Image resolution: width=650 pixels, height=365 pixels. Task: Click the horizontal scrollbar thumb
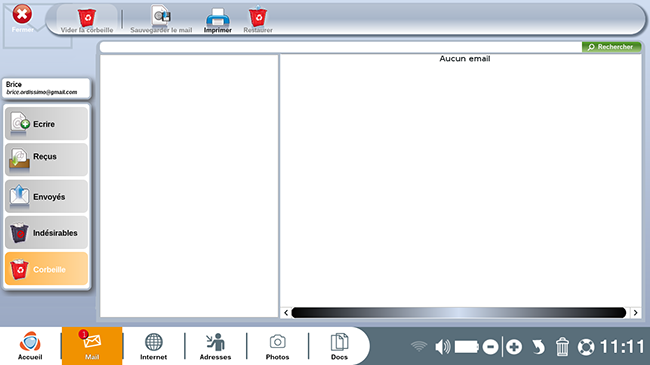[x=459, y=313]
